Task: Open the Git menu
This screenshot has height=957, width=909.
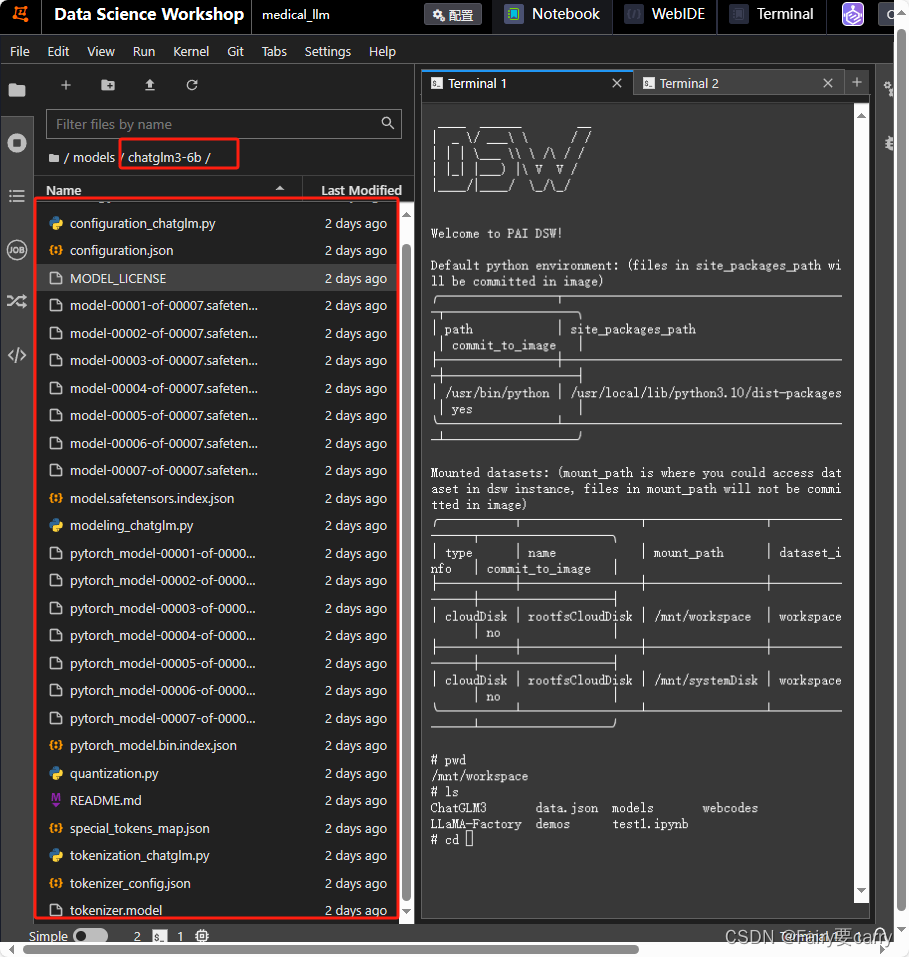Action: 235,51
